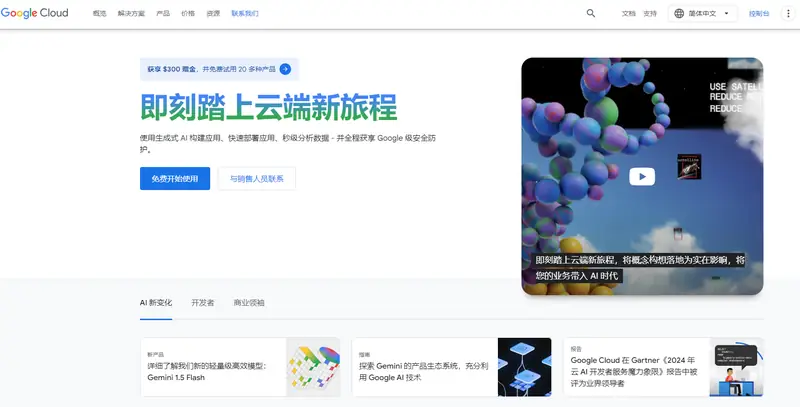Viewport: 800px width, 407px height.
Task: Open the 探索 Gemini 的产品生态系统 card
Action: tap(452, 367)
